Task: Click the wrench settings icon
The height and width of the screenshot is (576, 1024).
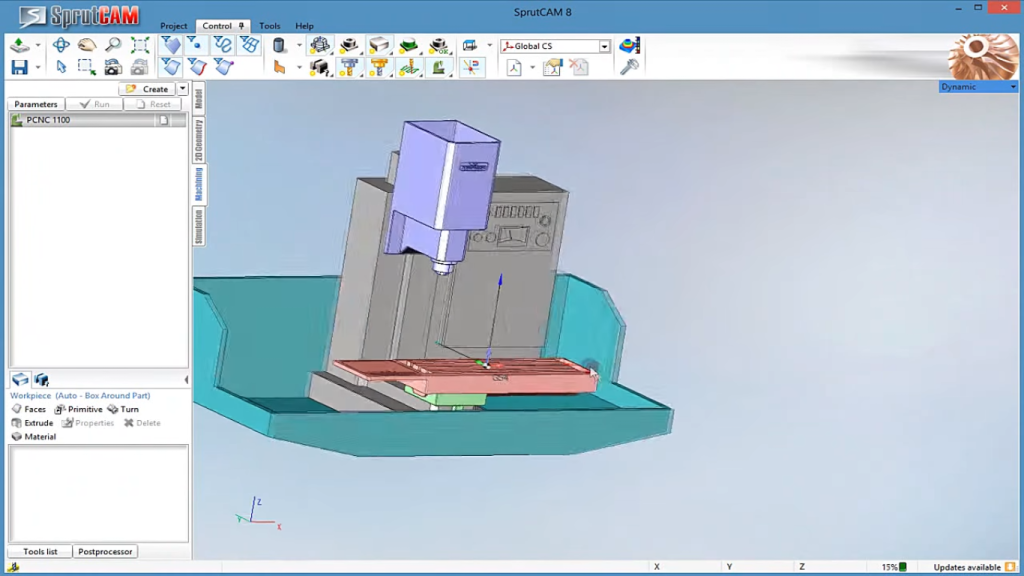Action: 629,67
